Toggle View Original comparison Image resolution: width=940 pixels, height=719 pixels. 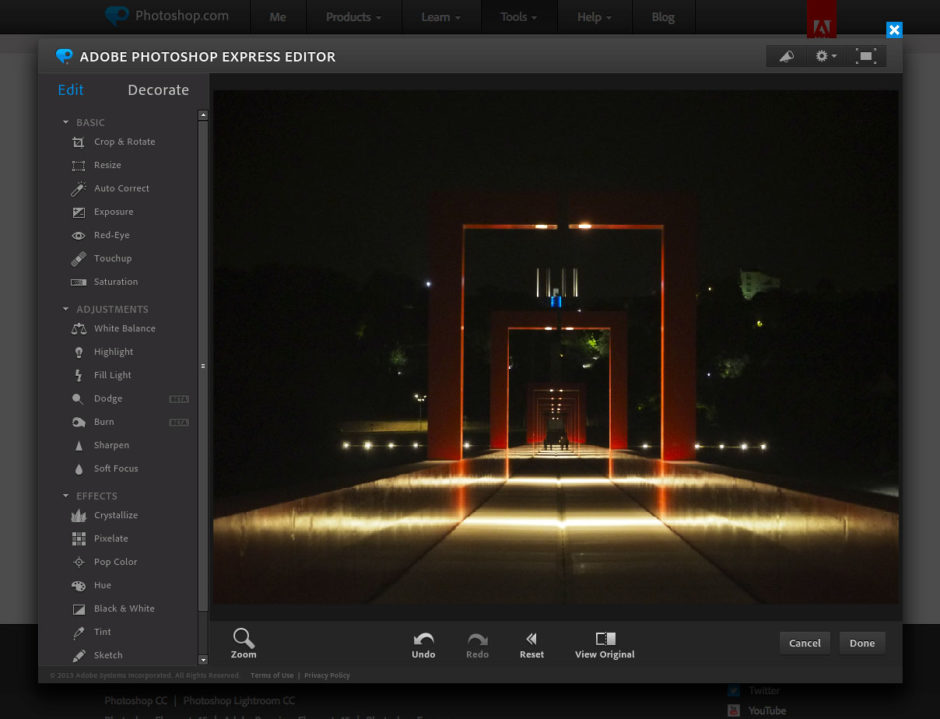click(605, 645)
